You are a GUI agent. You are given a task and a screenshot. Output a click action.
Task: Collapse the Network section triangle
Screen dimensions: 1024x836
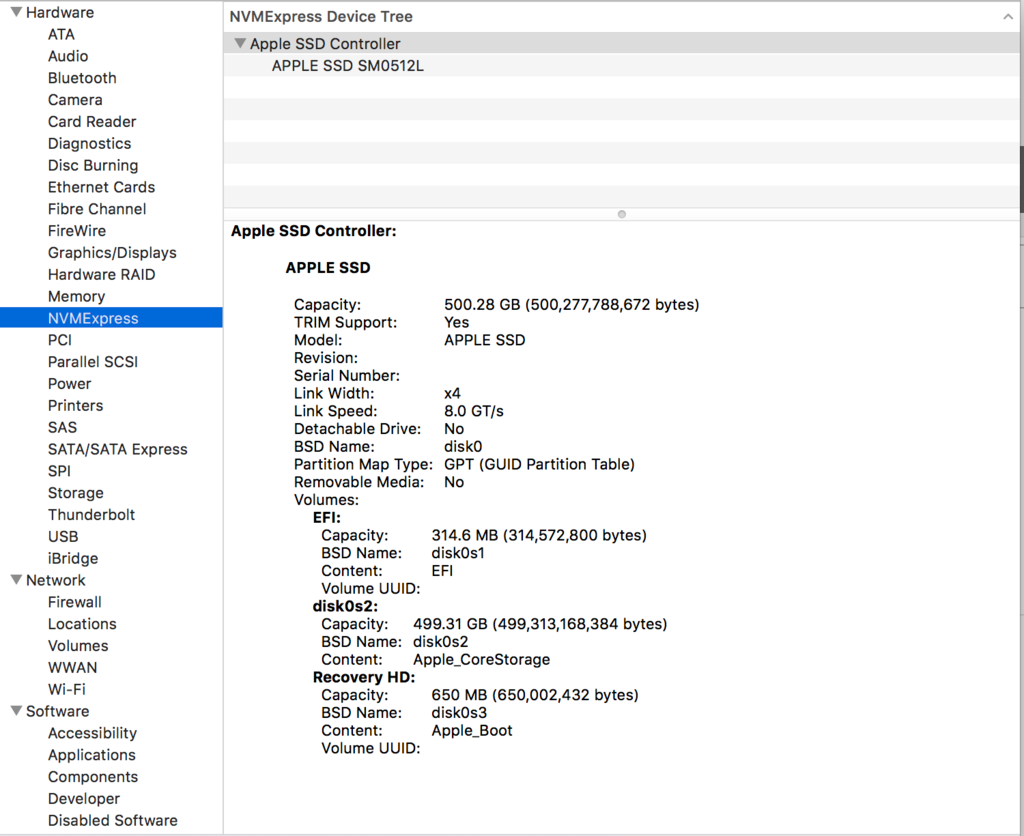click(16, 580)
